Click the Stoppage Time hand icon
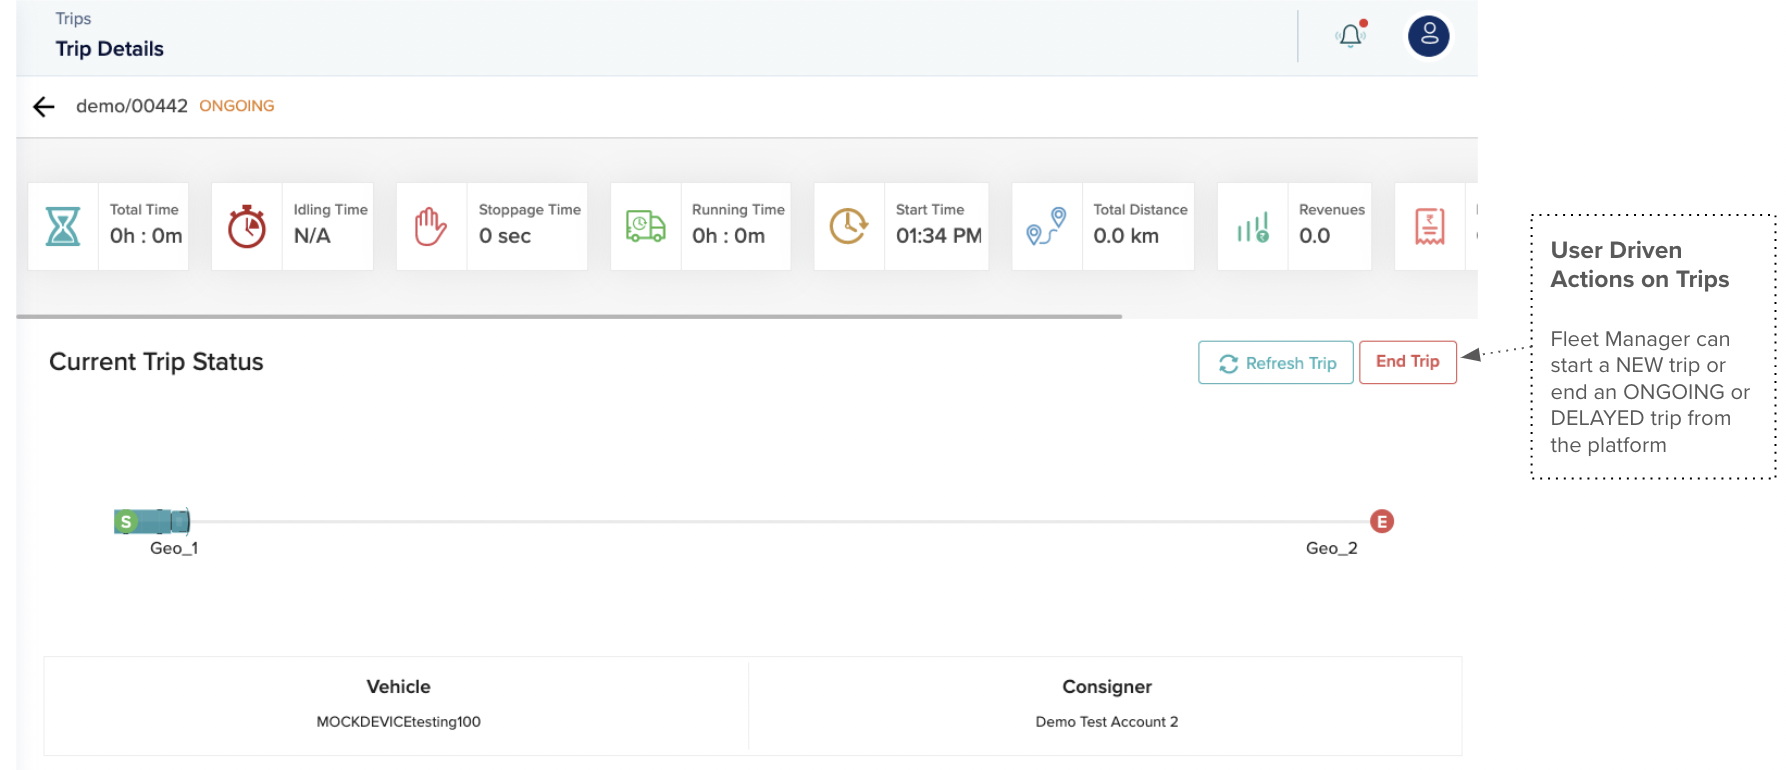This screenshot has height=770, width=1786. click(x=431, y=227)
